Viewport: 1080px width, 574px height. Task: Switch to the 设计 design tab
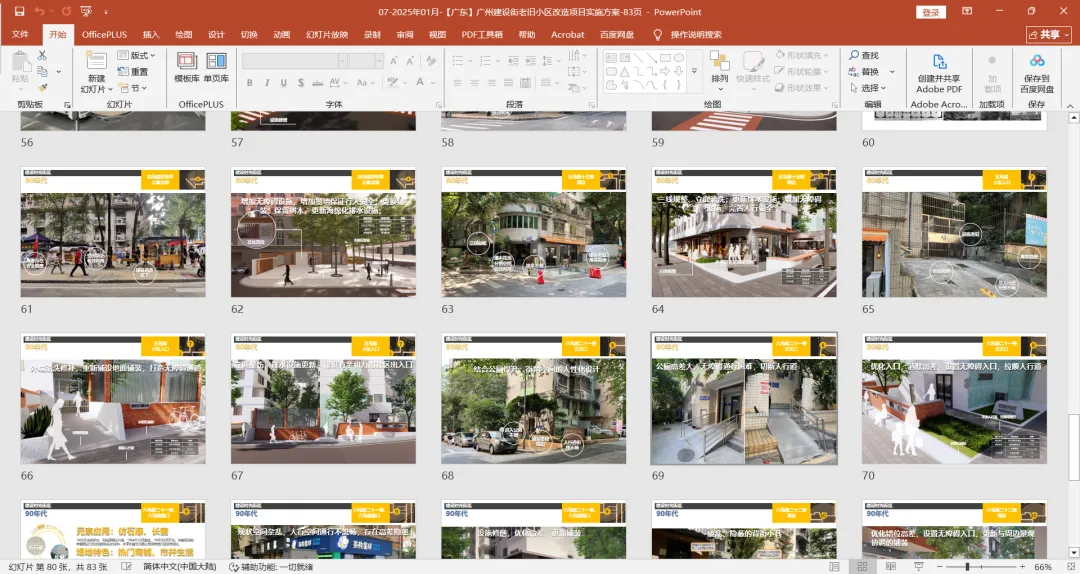(216, 34)
